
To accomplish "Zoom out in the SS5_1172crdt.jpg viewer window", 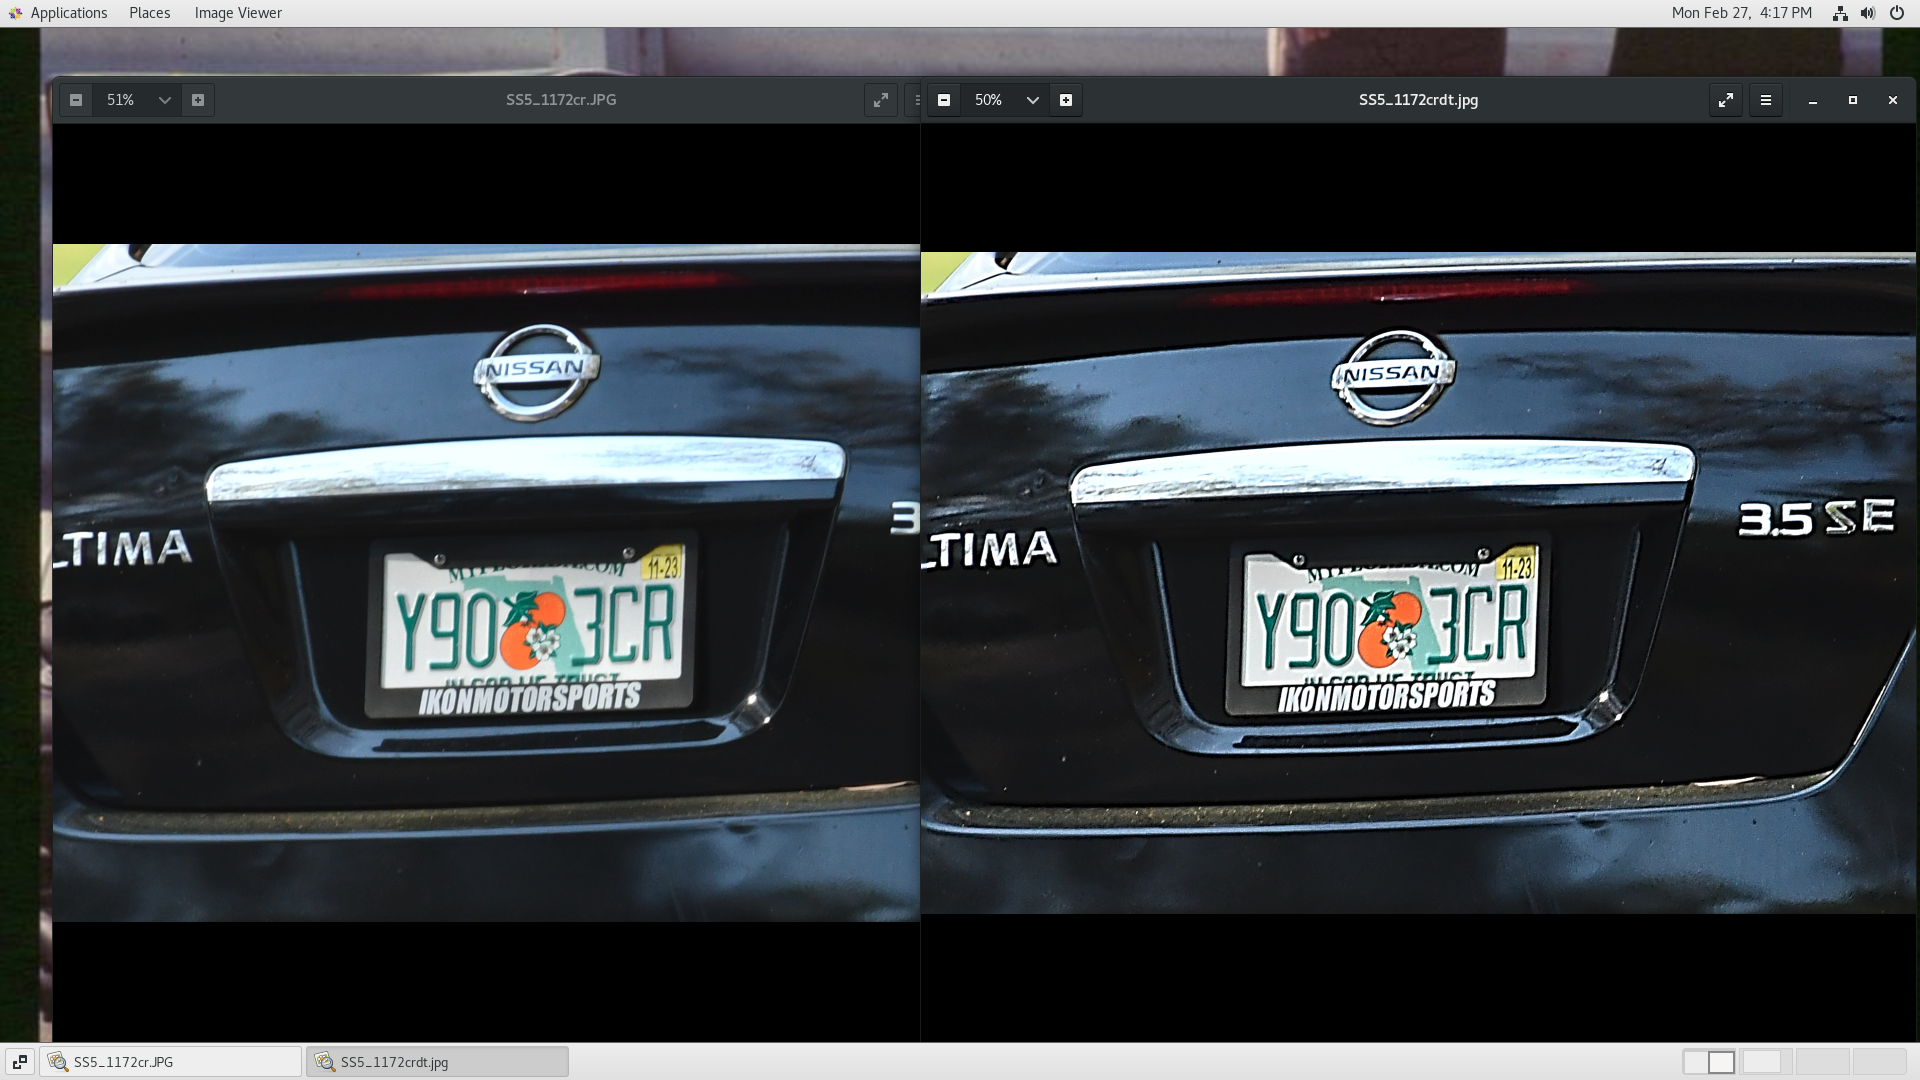I will point(944,100).
